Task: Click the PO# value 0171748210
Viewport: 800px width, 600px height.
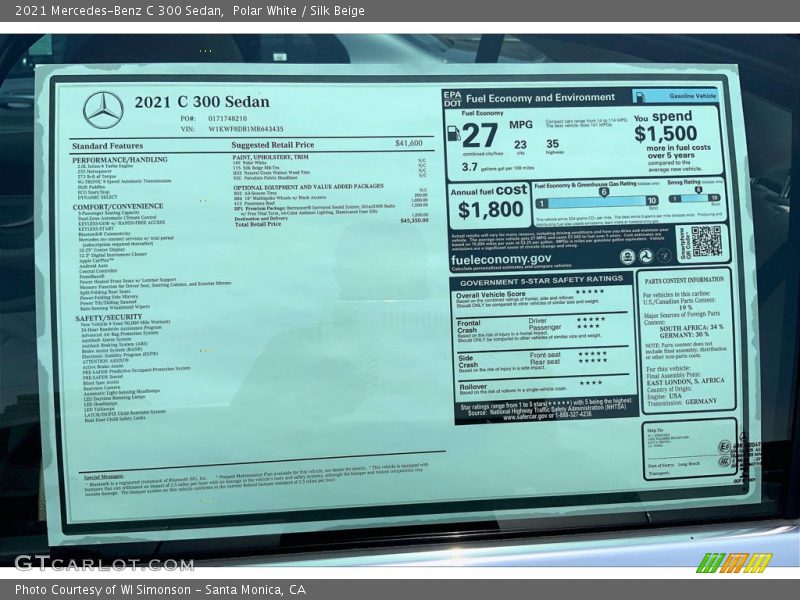Action: tap(227, 118)
